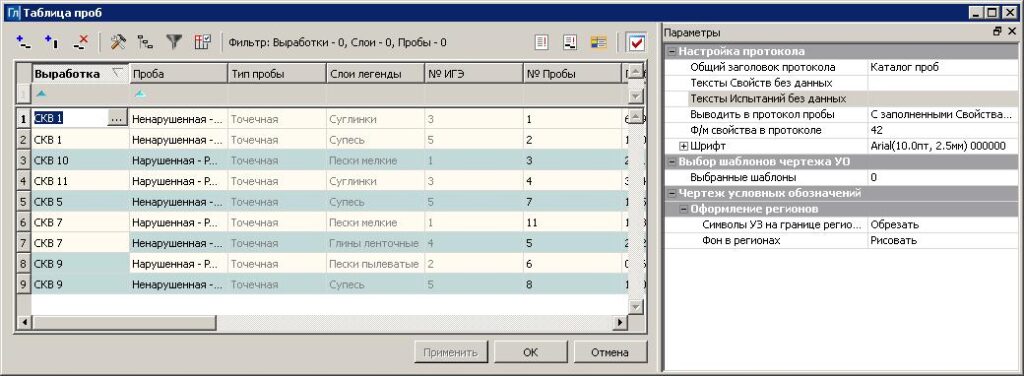Click the Глины ленточные cell
This screenshot has width=1024, height=376.
click(x=376, y=243)
